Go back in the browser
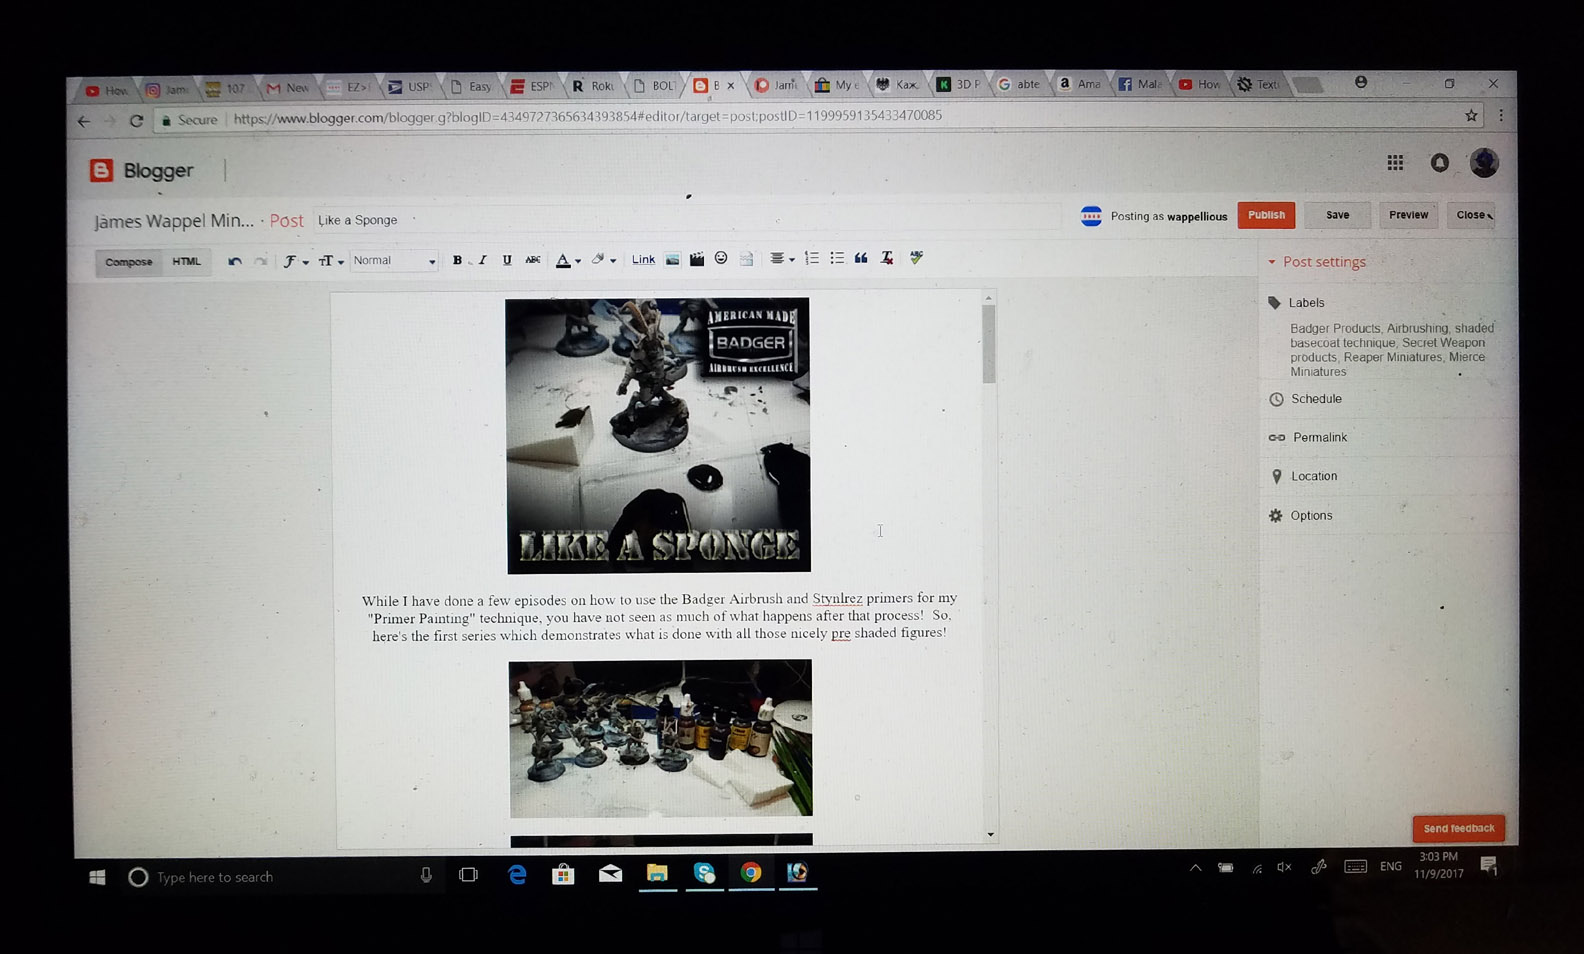The height and width of the screenshot is (954, 1584). (x=84, y=122)
